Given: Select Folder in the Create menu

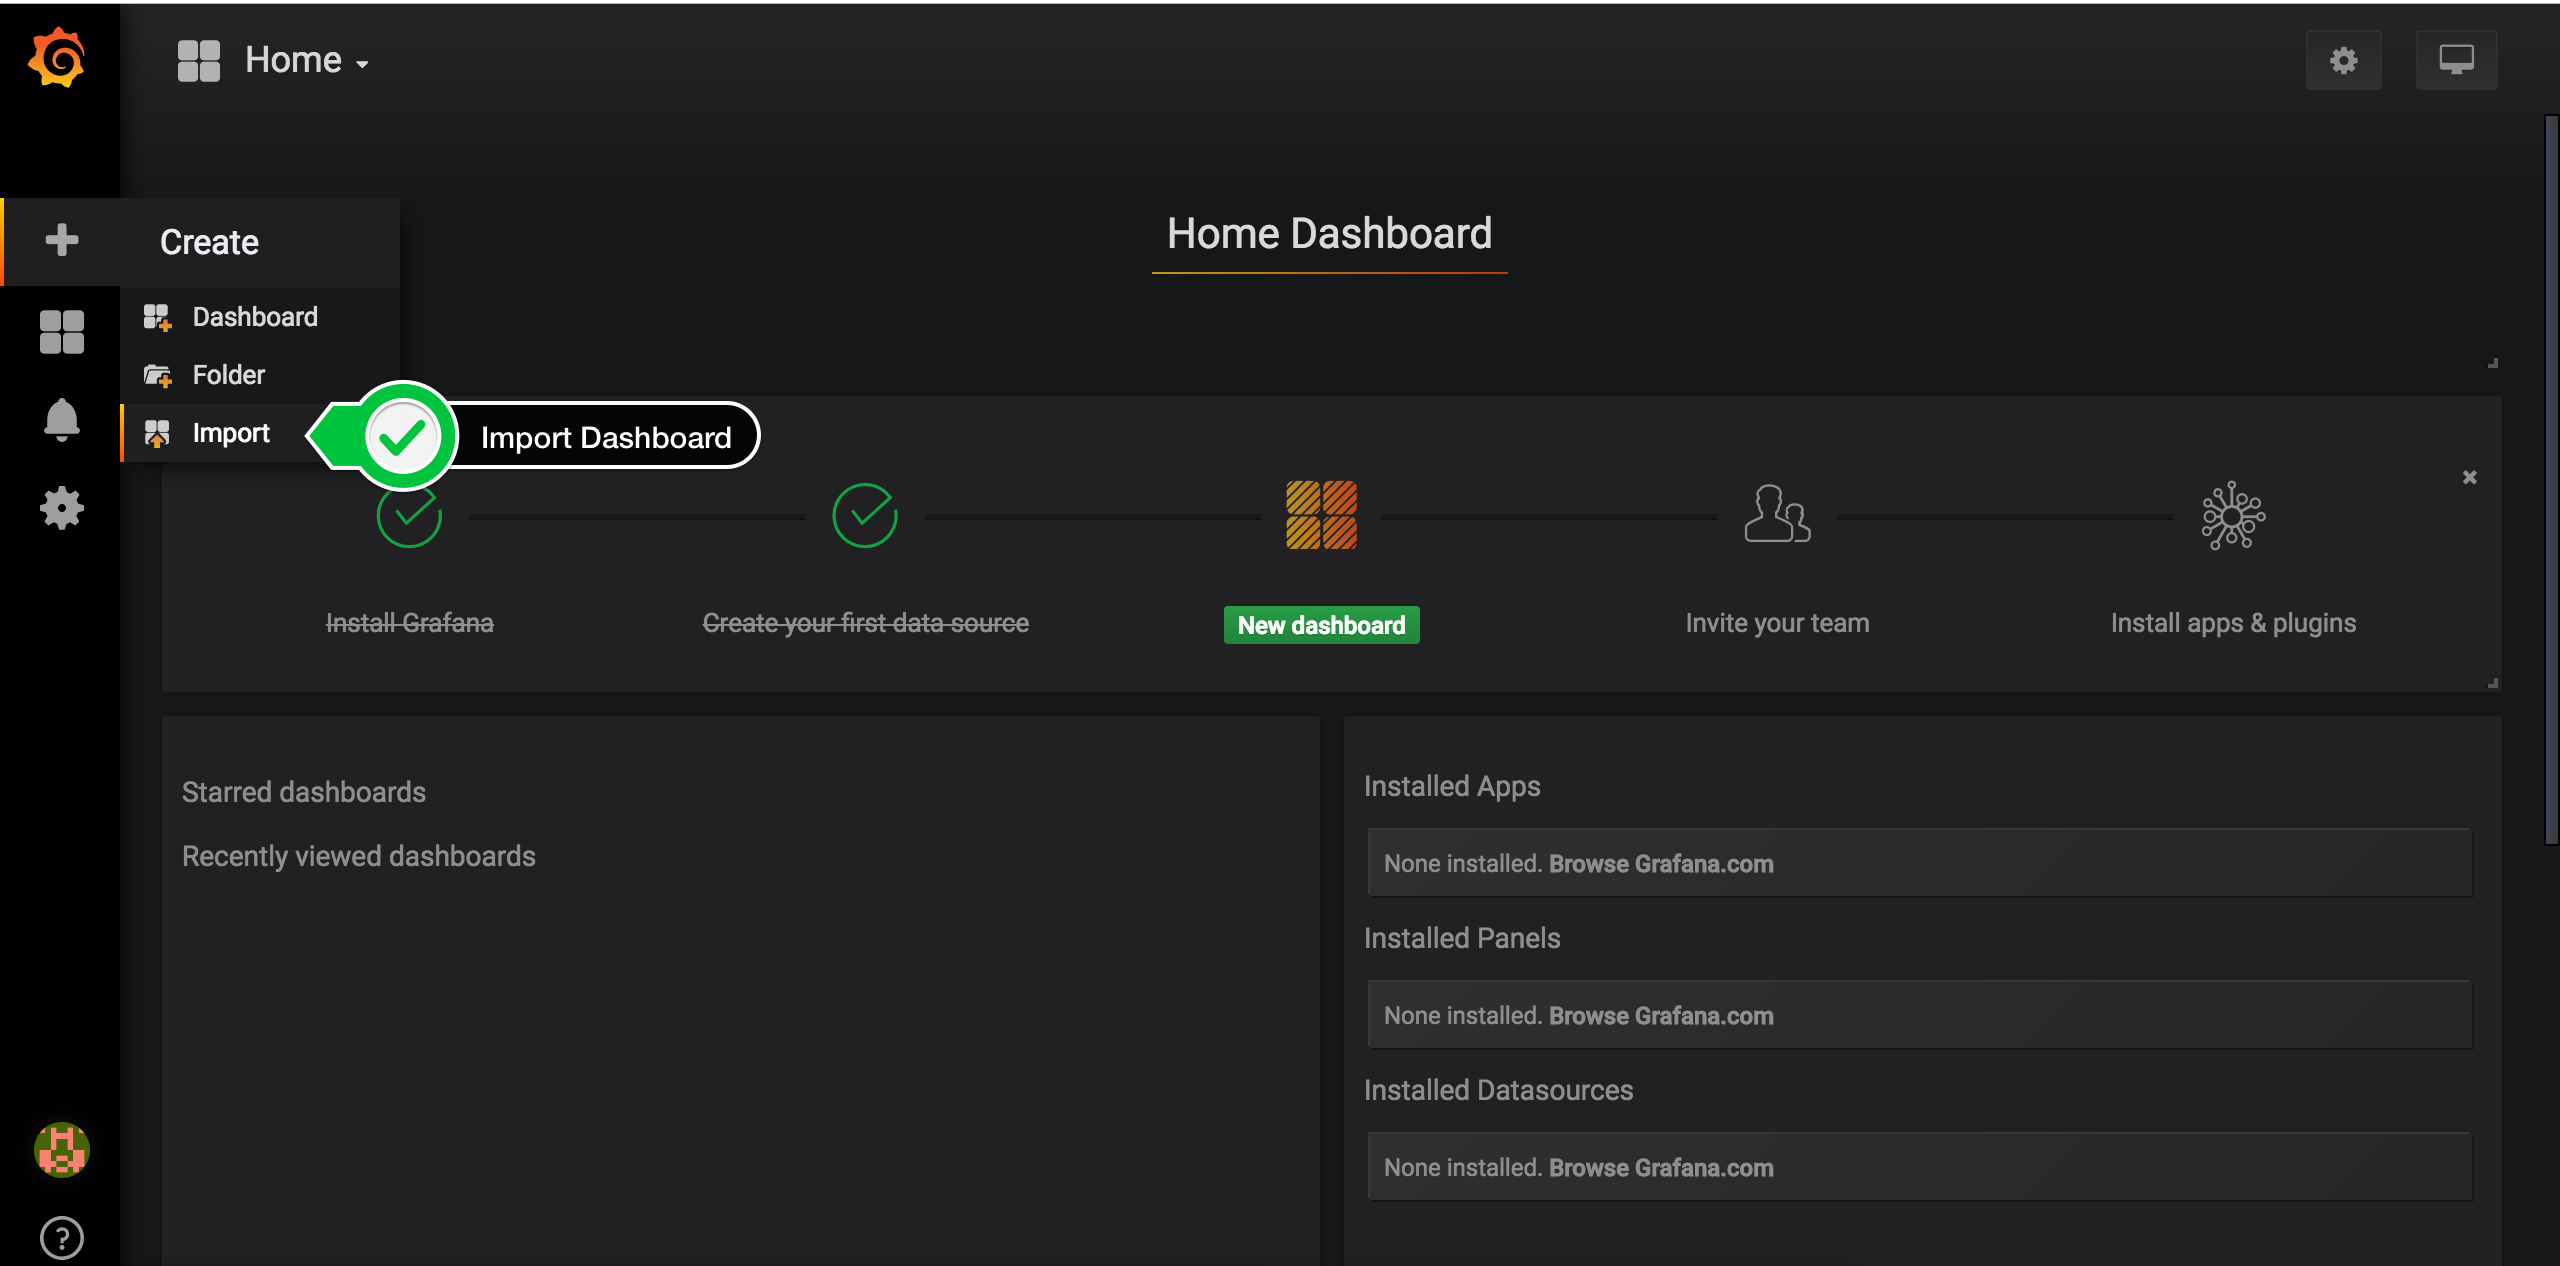Looking at the screenshot, I should coord(260,375).
